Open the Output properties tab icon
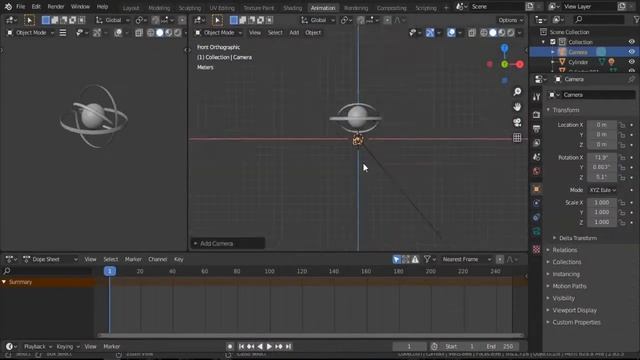 point(536,129)
